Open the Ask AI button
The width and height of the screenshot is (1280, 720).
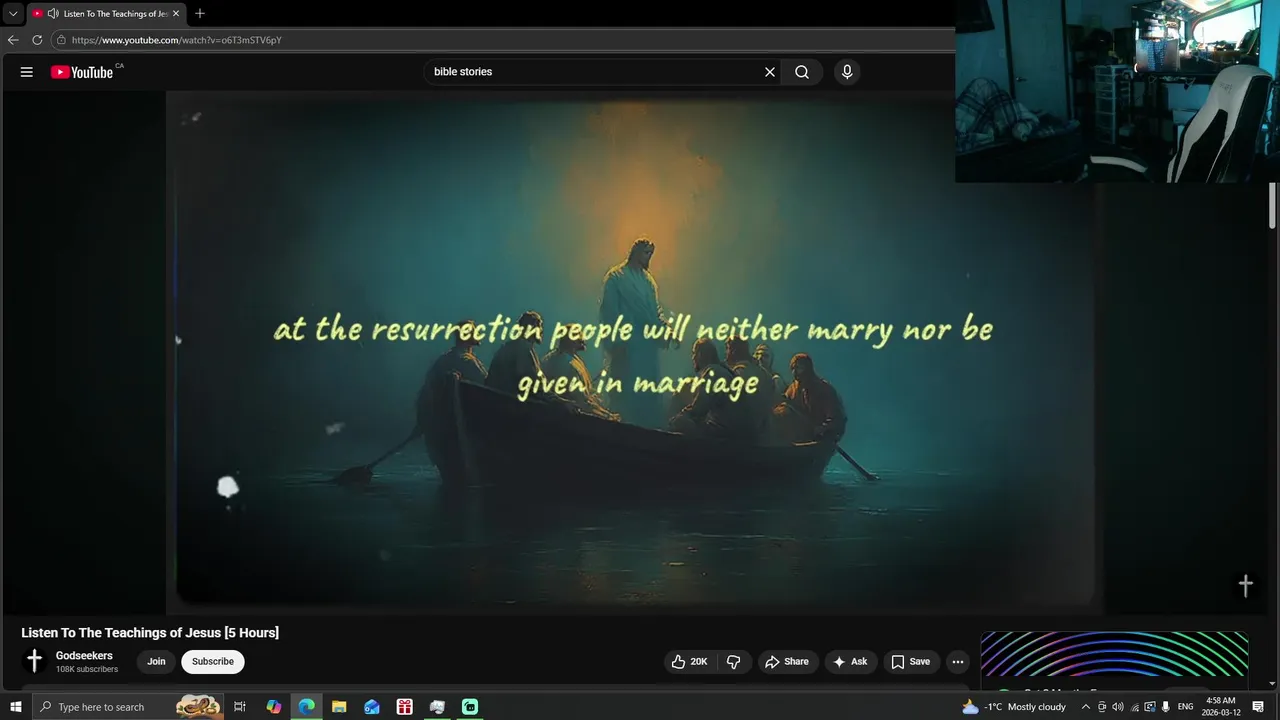tap(851, 662)
